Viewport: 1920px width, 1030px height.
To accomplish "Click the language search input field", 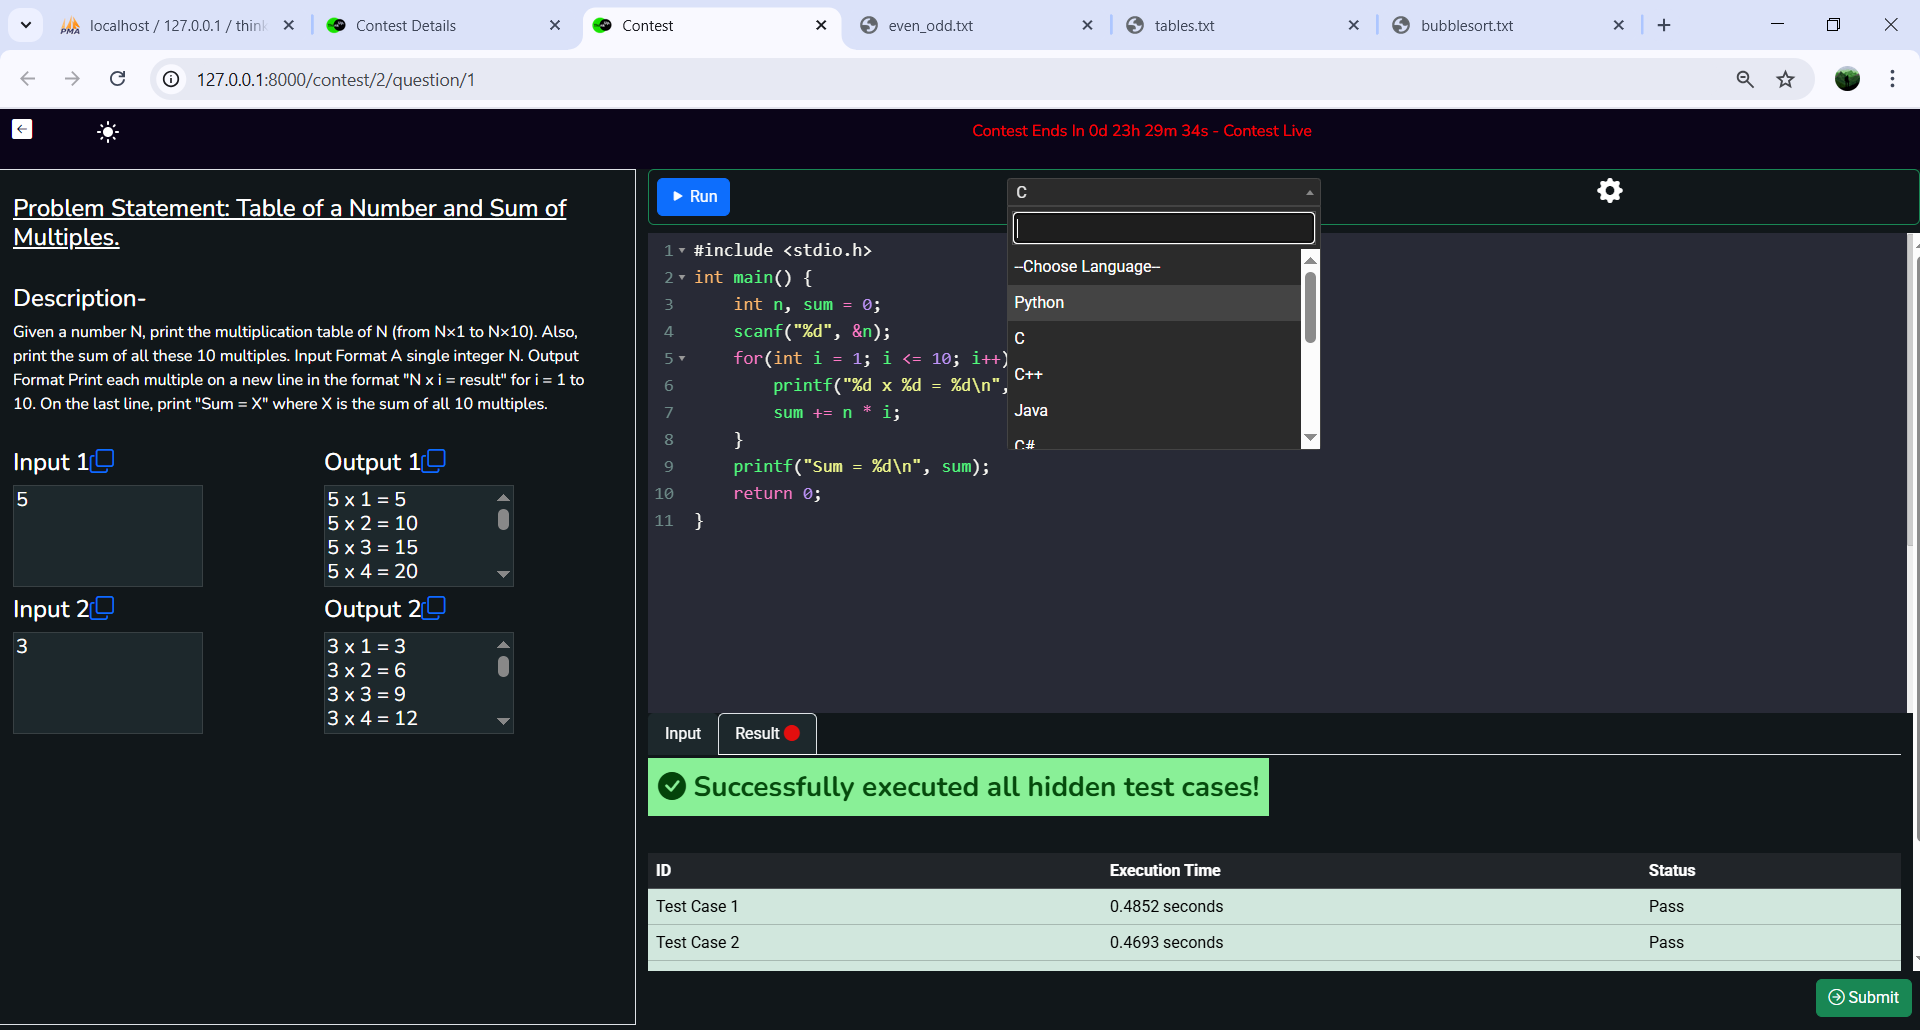I will (1163, 229).
